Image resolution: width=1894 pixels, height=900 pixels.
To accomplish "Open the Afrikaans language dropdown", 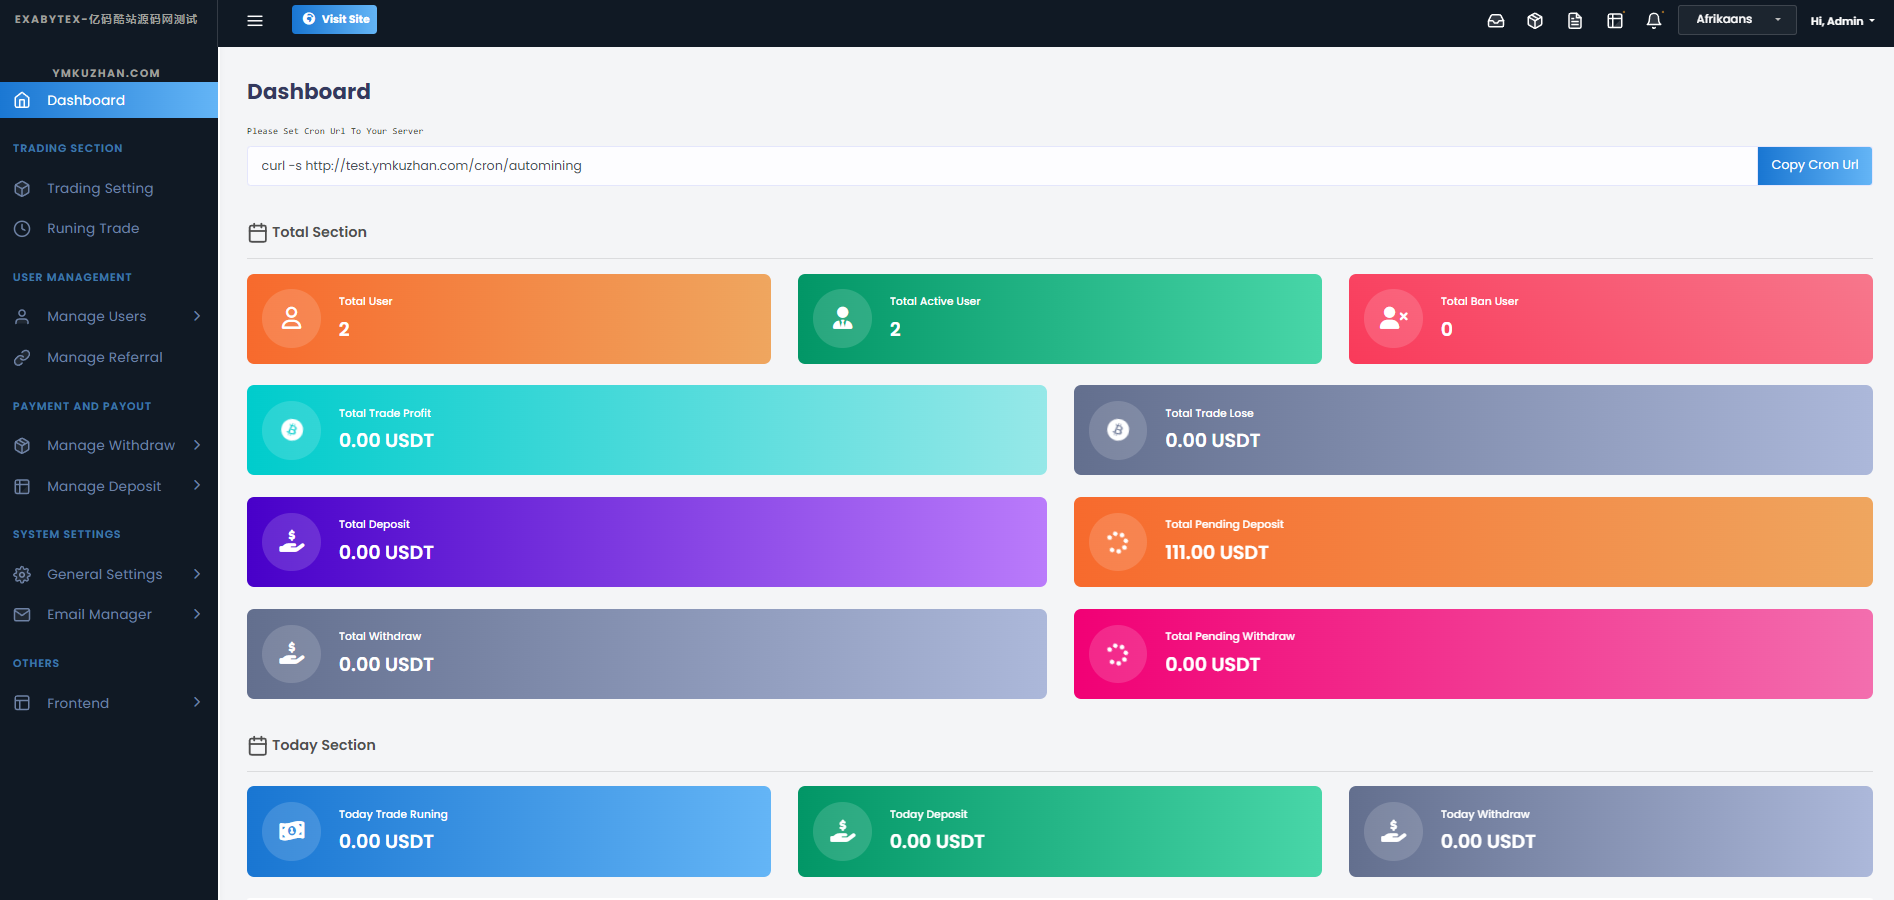I will 1737,20.
